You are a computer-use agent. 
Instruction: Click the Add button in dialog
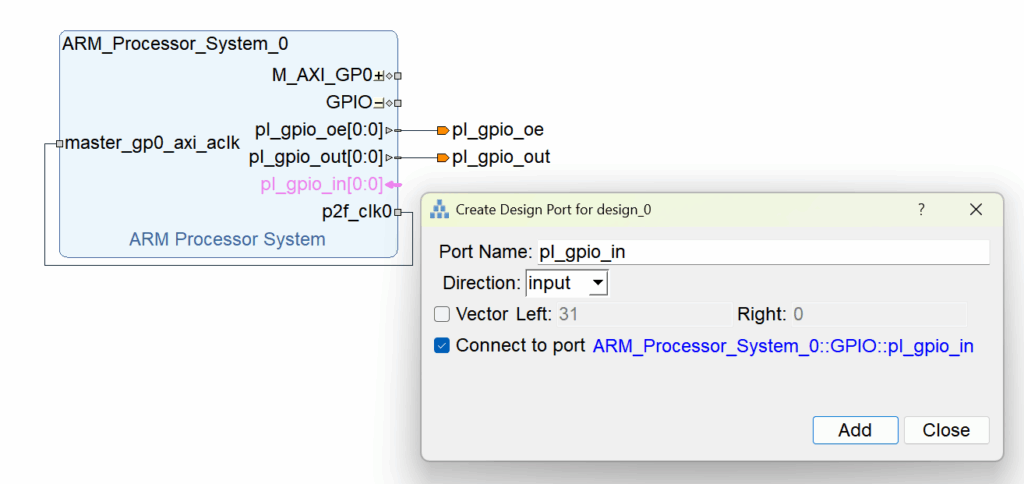pyautogui.click(x=855, y=430)
